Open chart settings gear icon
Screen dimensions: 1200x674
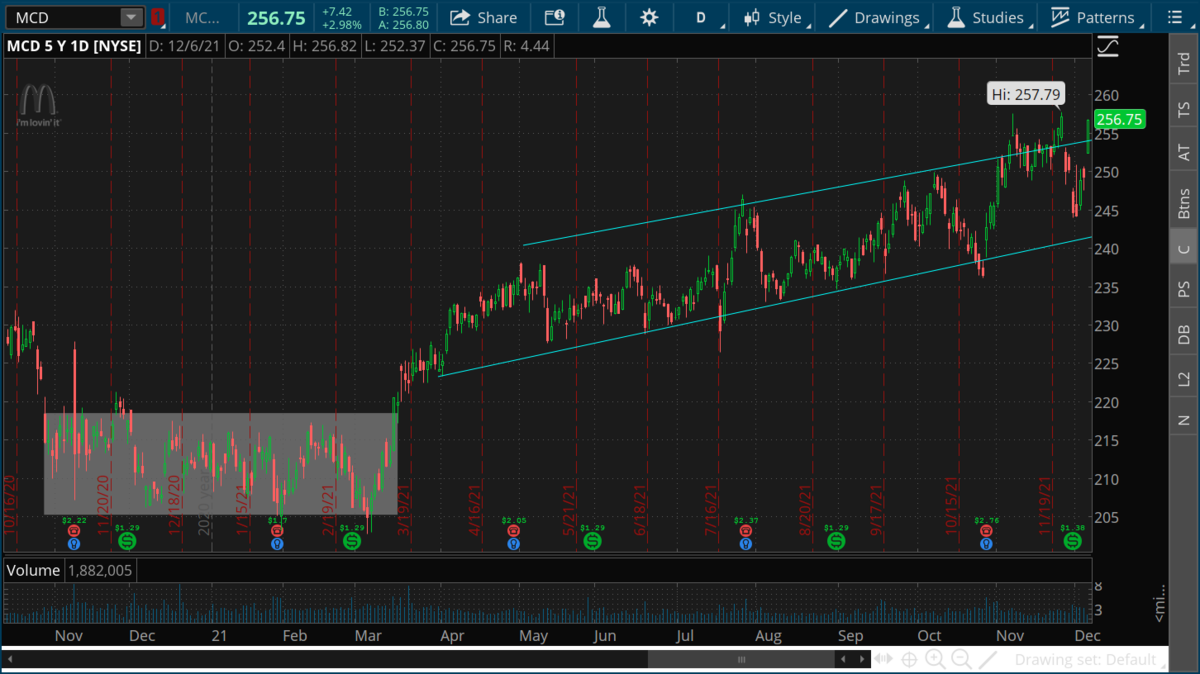pos(649,17)
